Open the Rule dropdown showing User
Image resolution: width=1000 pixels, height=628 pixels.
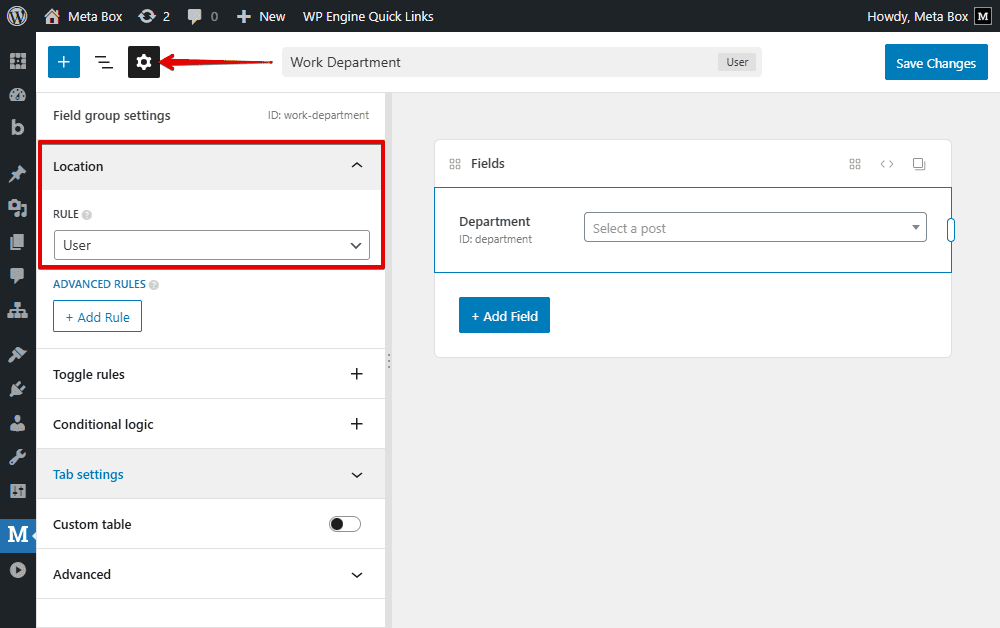pyautogui.click(x=211, y=245)
